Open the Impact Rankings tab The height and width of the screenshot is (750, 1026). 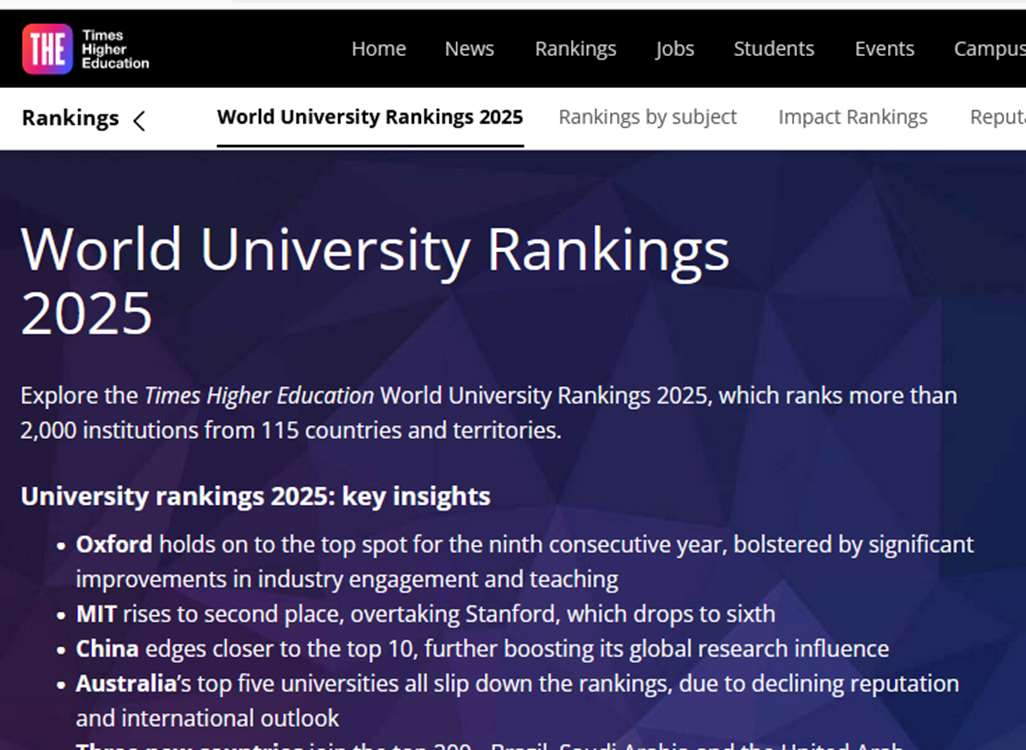(852, 117)
